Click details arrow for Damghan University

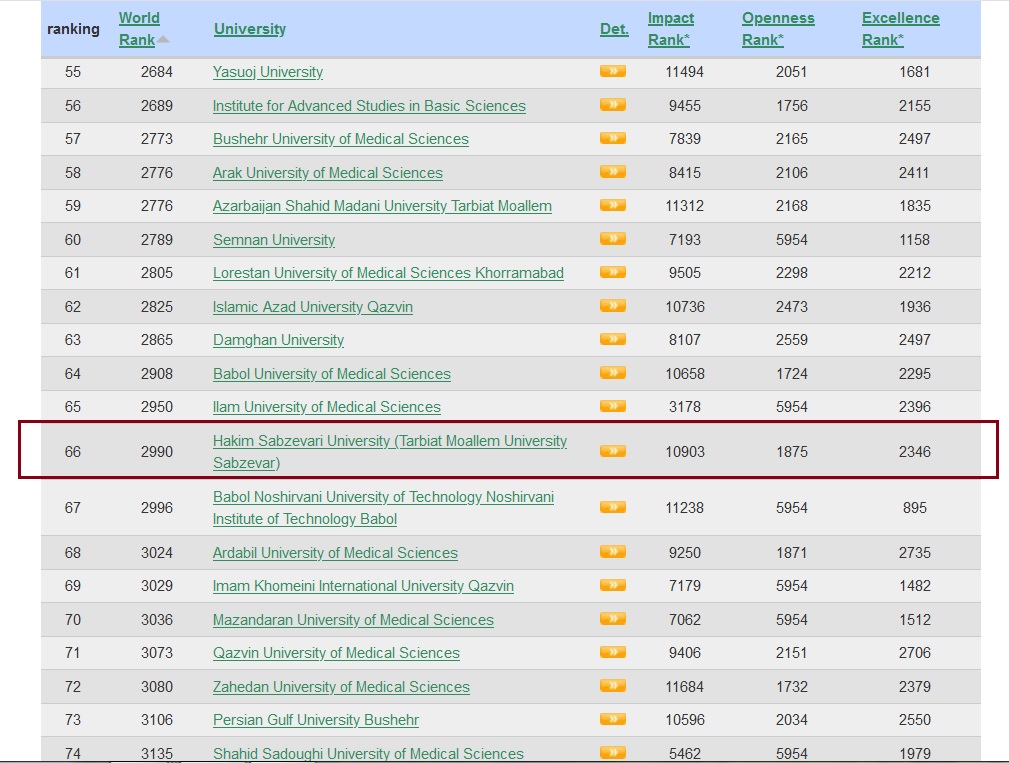(613, 339)
